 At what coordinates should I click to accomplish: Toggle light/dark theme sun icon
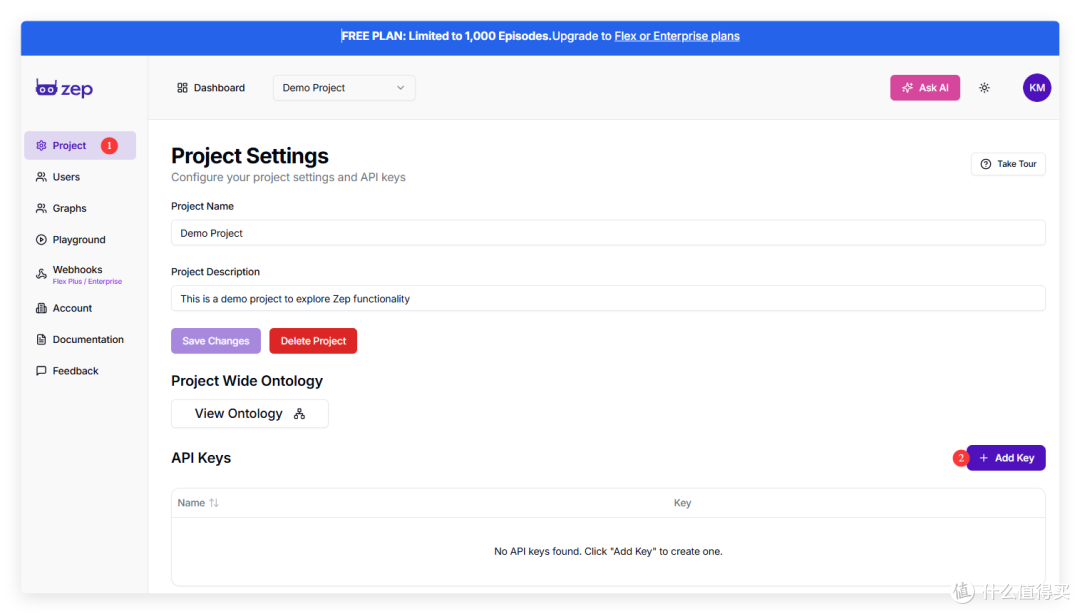(x=984, y=88)
